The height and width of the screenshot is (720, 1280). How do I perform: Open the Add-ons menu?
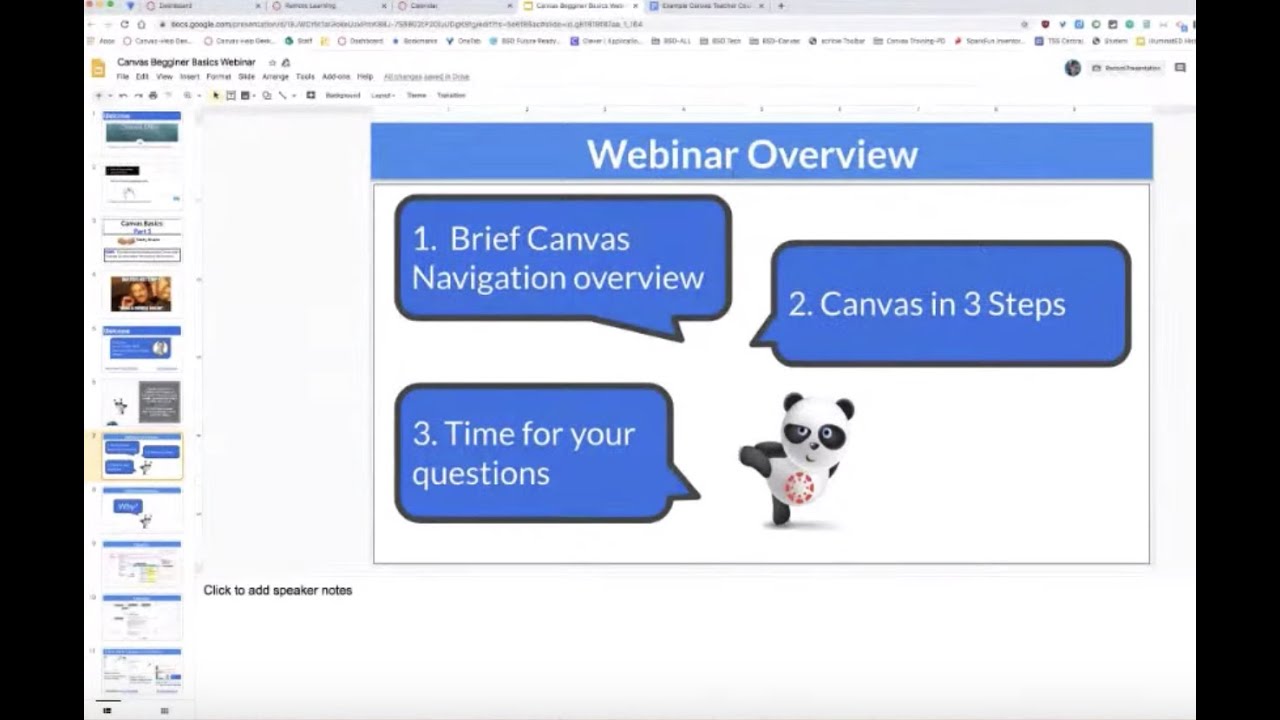pos(336,76)
